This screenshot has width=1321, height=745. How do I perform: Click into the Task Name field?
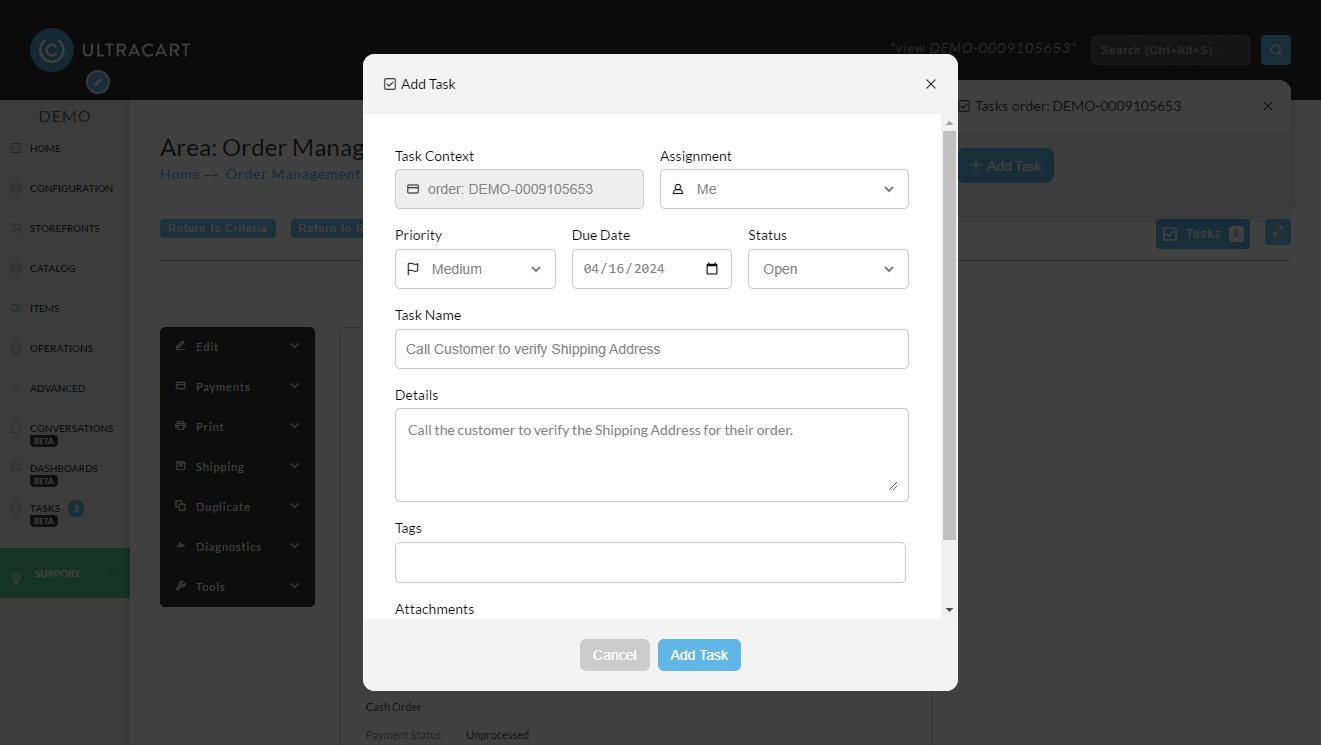point(652,349)
